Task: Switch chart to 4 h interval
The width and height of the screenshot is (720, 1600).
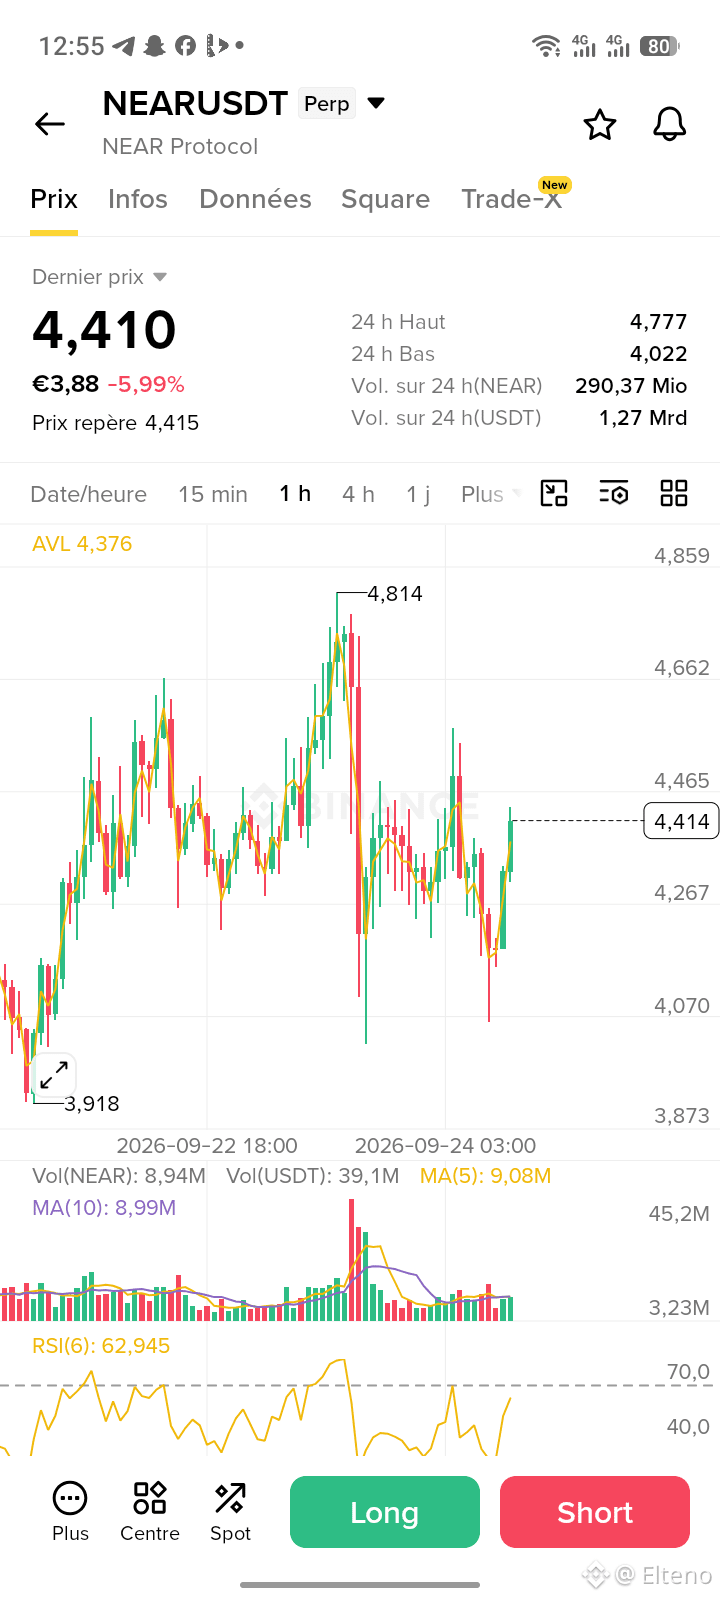Action: pos(358,494)
